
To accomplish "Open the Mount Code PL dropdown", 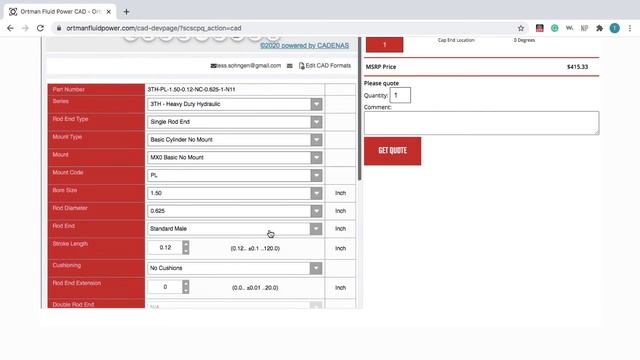I will [235, 175].
